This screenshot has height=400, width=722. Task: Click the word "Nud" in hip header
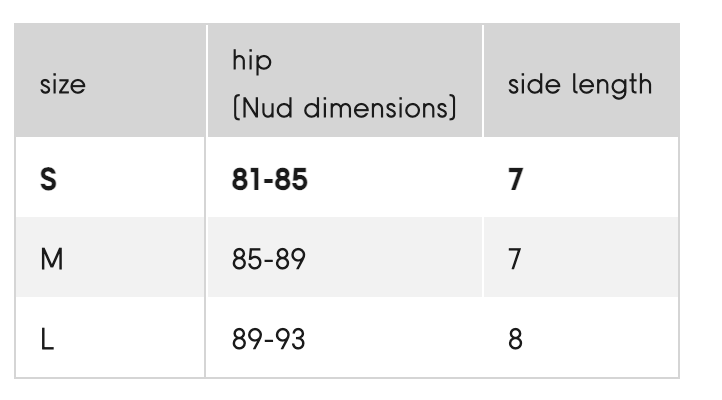click(x=267, y=107)
